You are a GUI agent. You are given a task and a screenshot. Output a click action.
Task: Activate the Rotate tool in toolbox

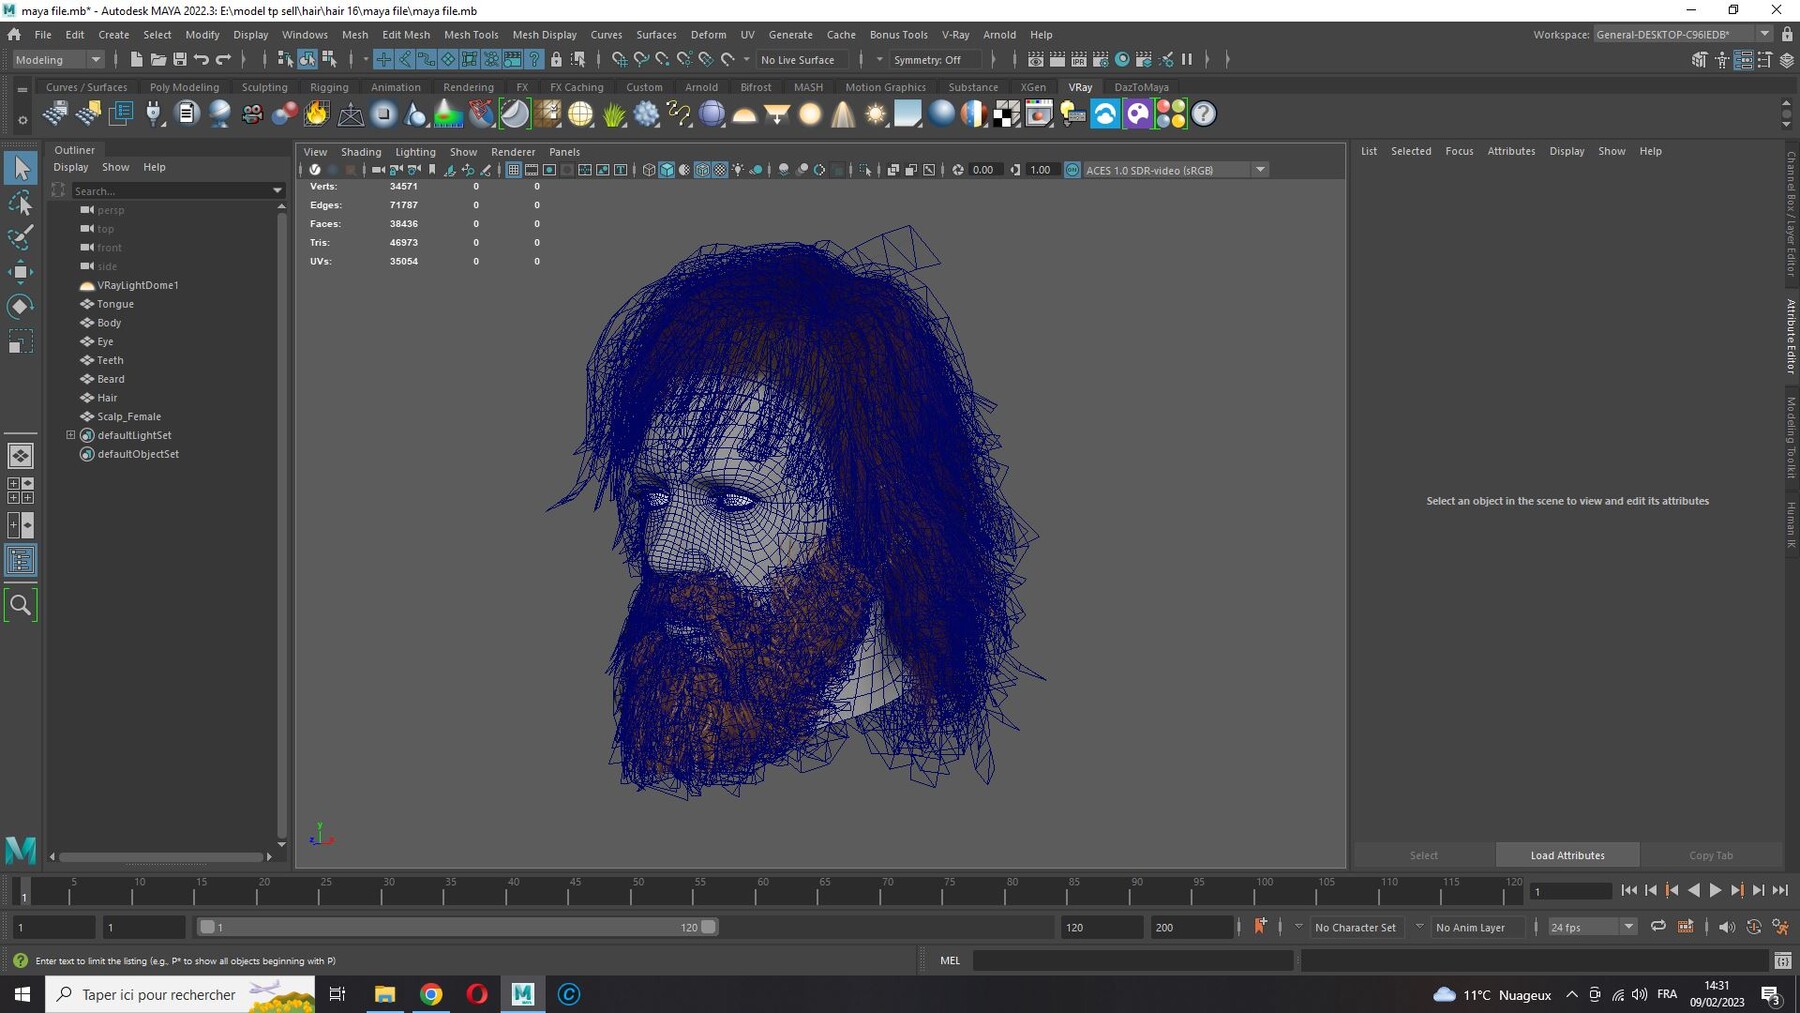point(20,306)
